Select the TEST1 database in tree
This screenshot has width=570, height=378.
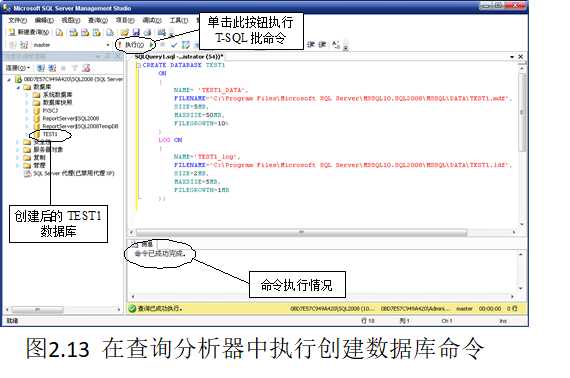[50, 134]
